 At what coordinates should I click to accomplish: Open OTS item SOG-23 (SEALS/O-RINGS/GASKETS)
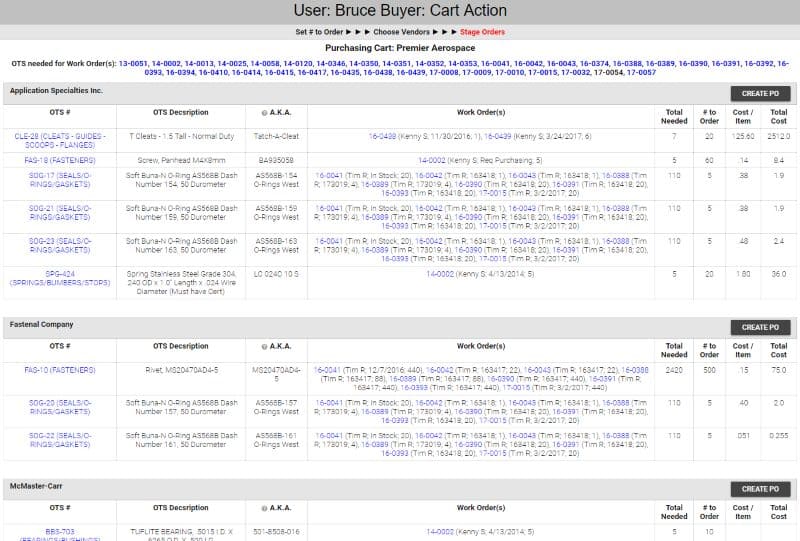pyautogui.click(x=60, y=245)
